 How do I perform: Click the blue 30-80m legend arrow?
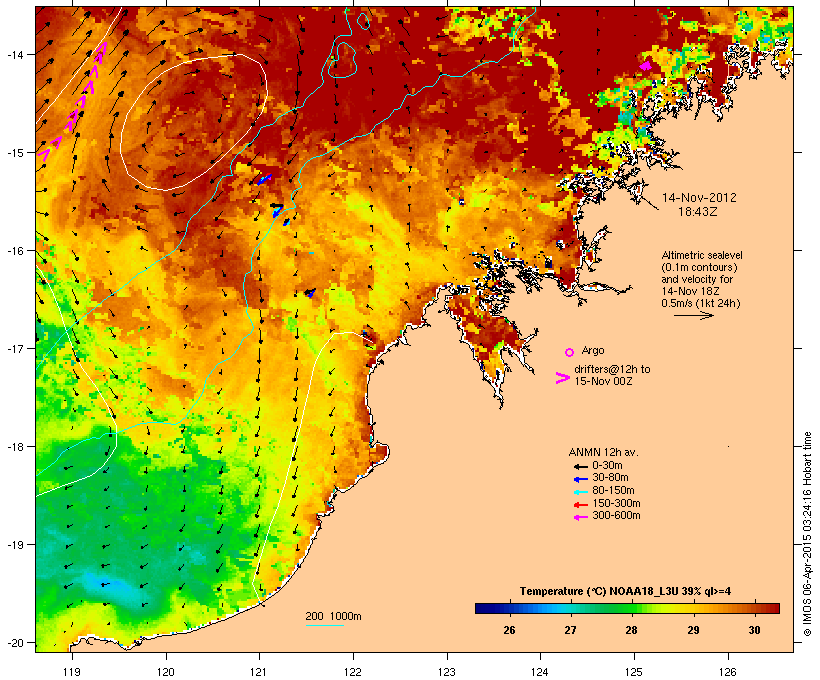click(x=580, y=479)
